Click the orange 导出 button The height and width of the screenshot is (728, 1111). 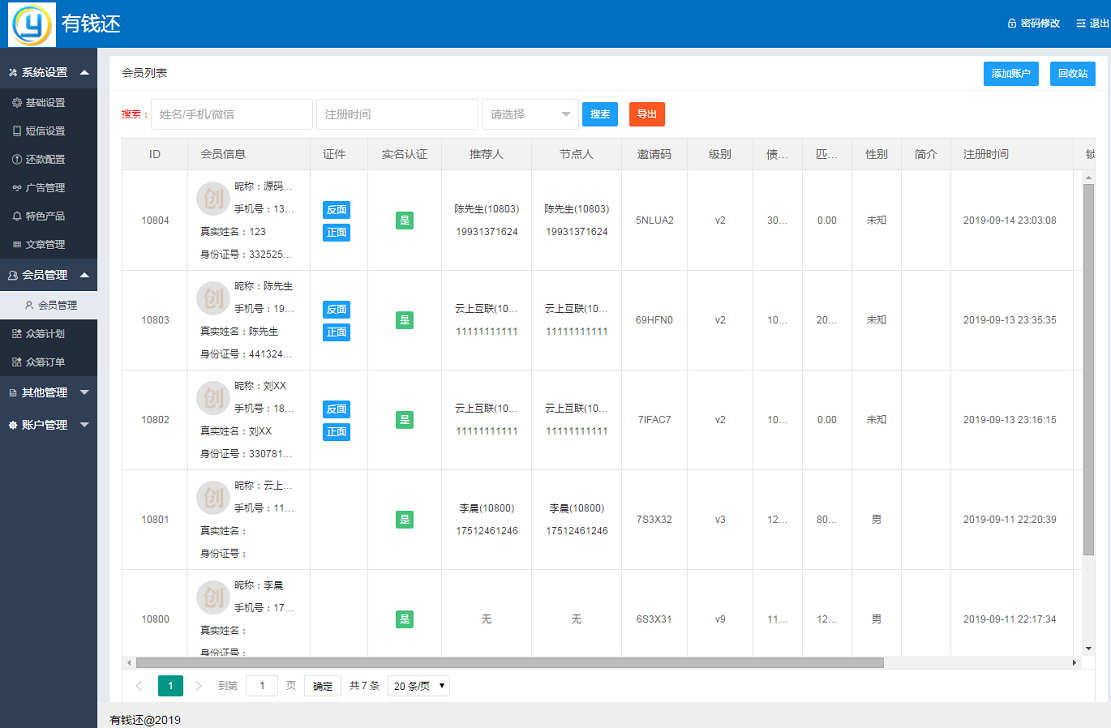click(647, 115)
